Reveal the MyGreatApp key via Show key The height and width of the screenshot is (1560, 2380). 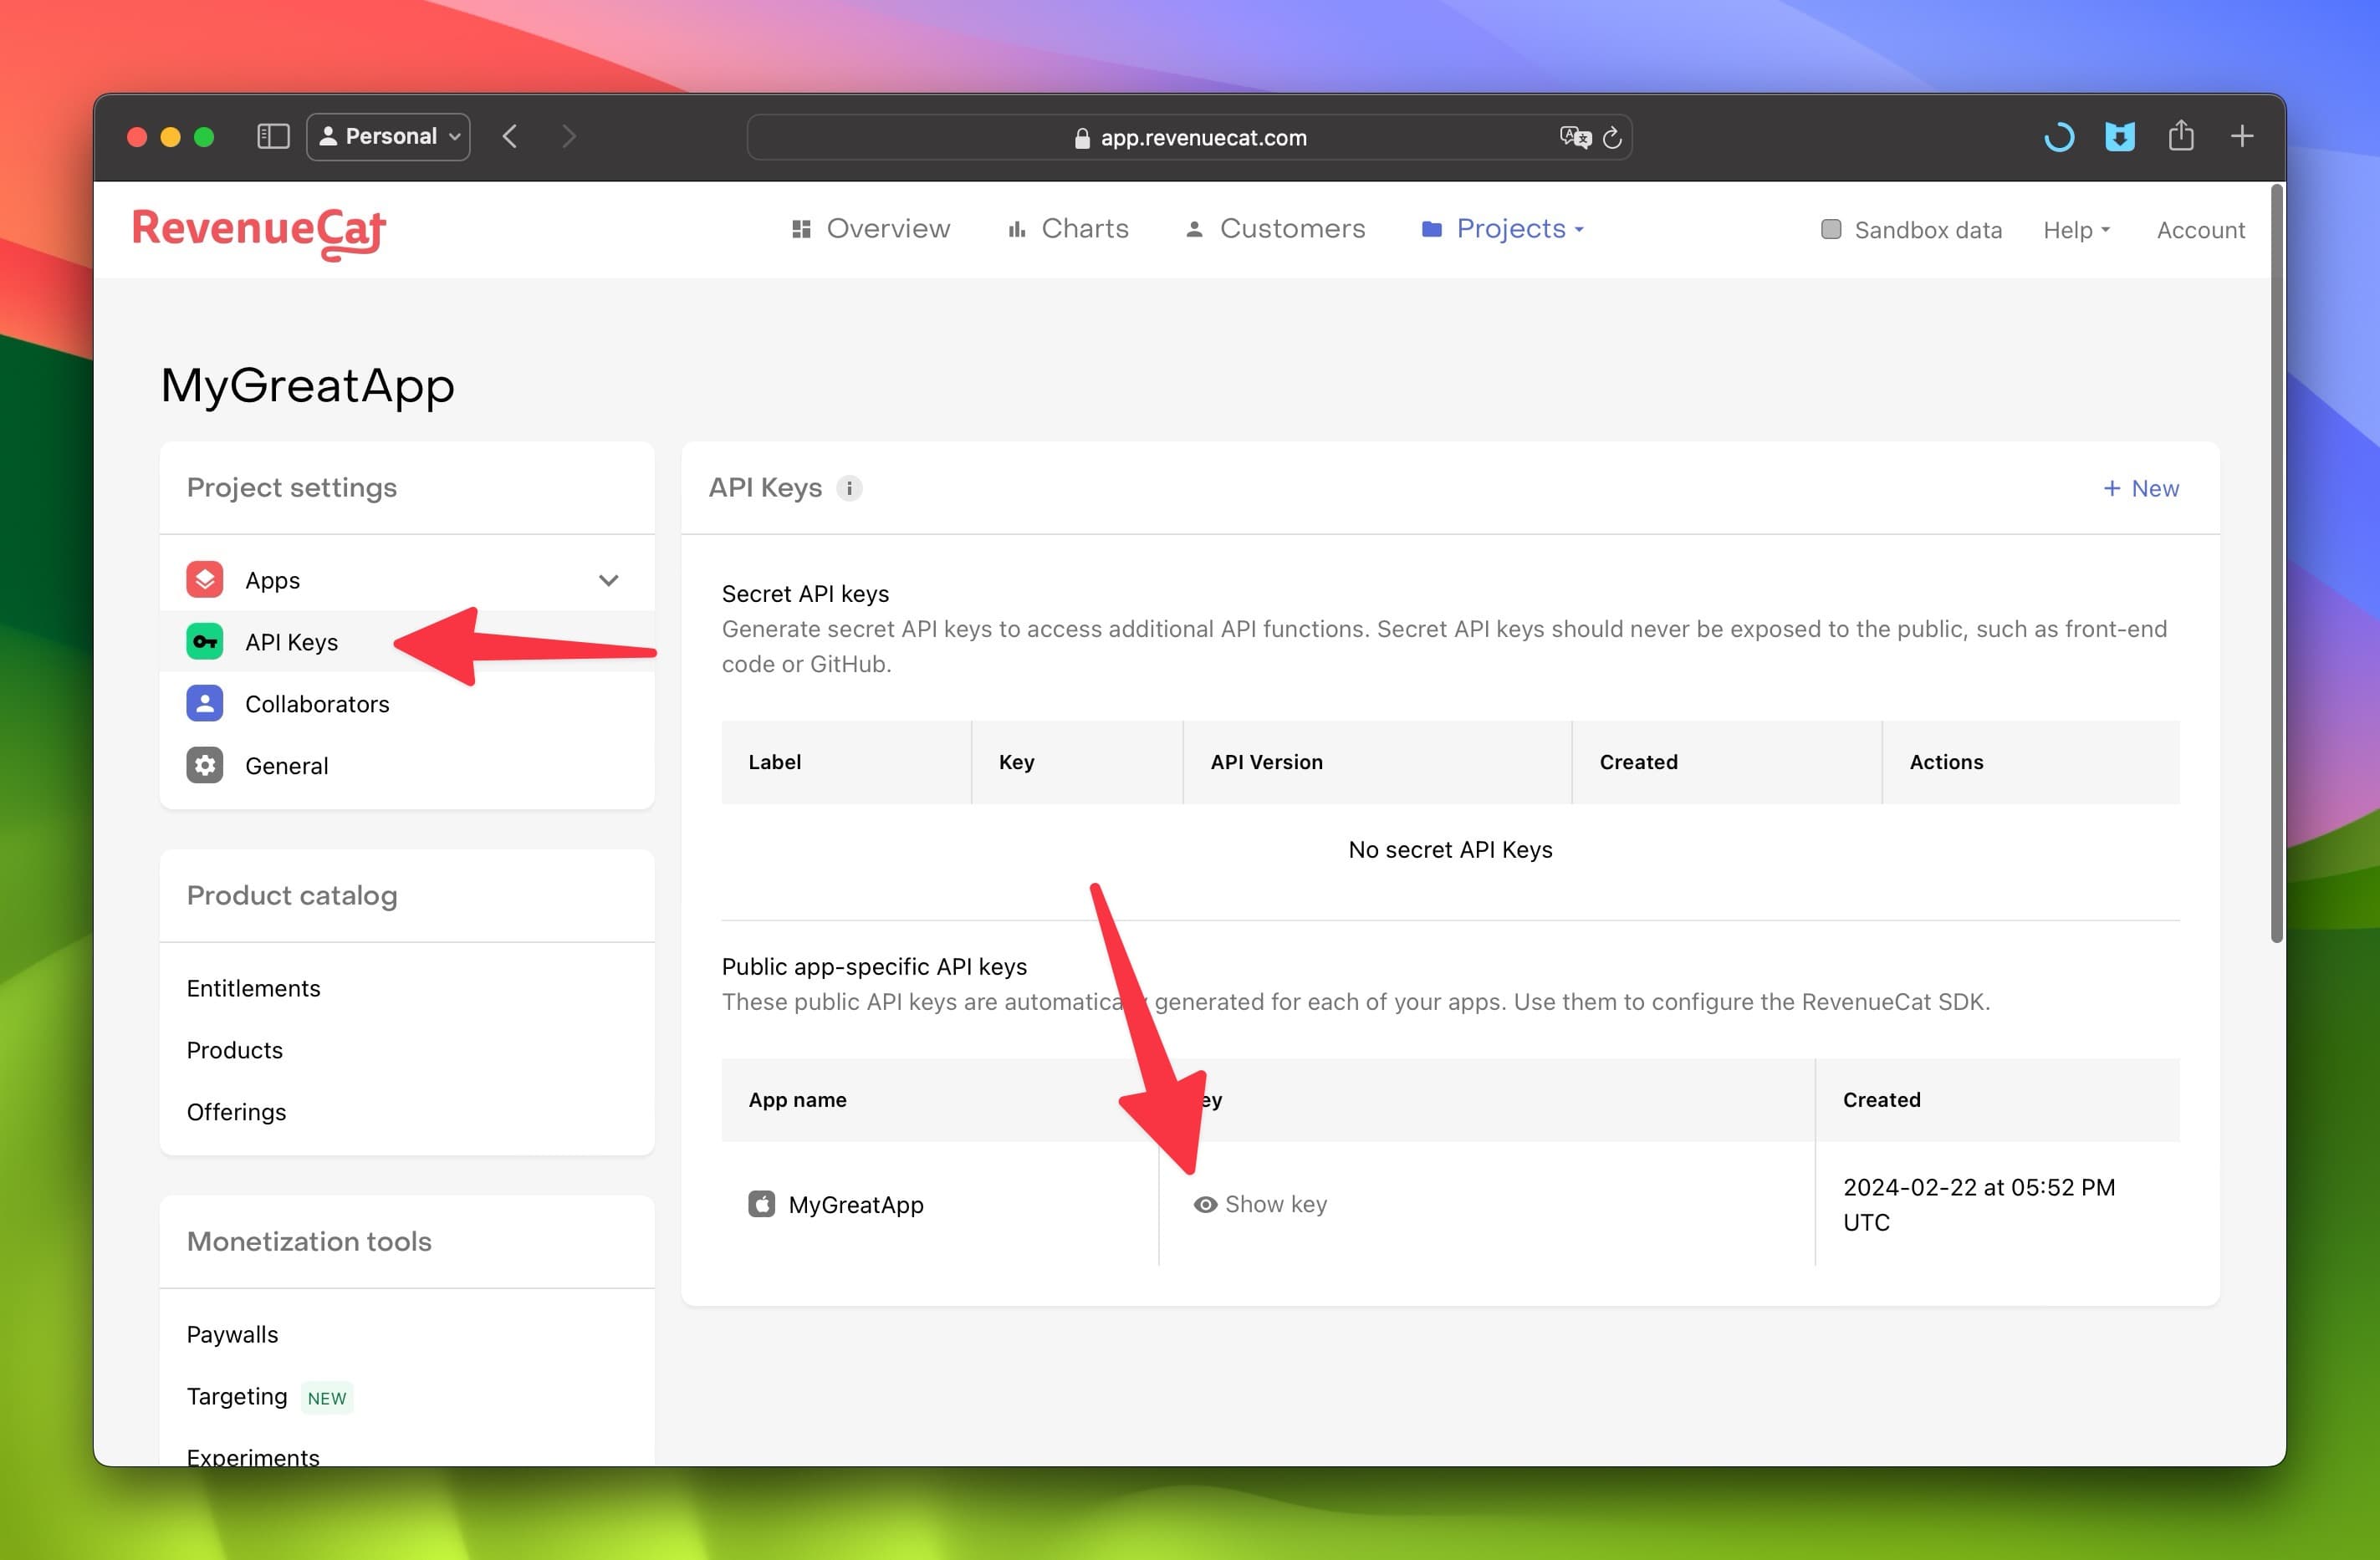[x=1260, y=1204]
